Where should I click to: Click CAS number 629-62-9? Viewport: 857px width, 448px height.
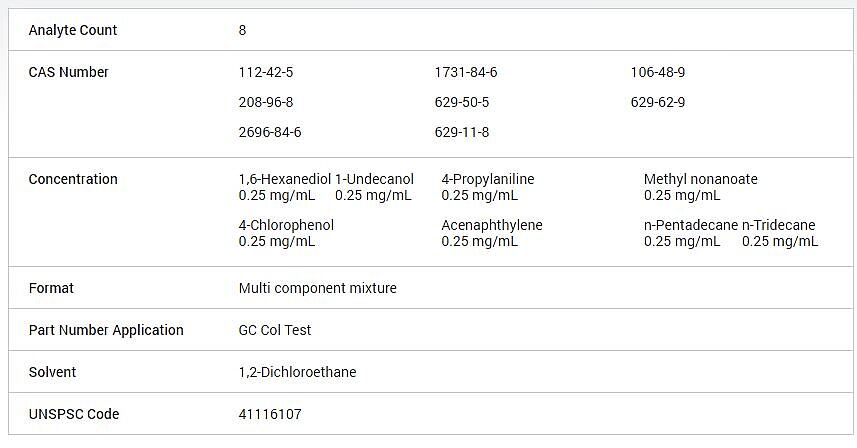[x=658, y=102]
